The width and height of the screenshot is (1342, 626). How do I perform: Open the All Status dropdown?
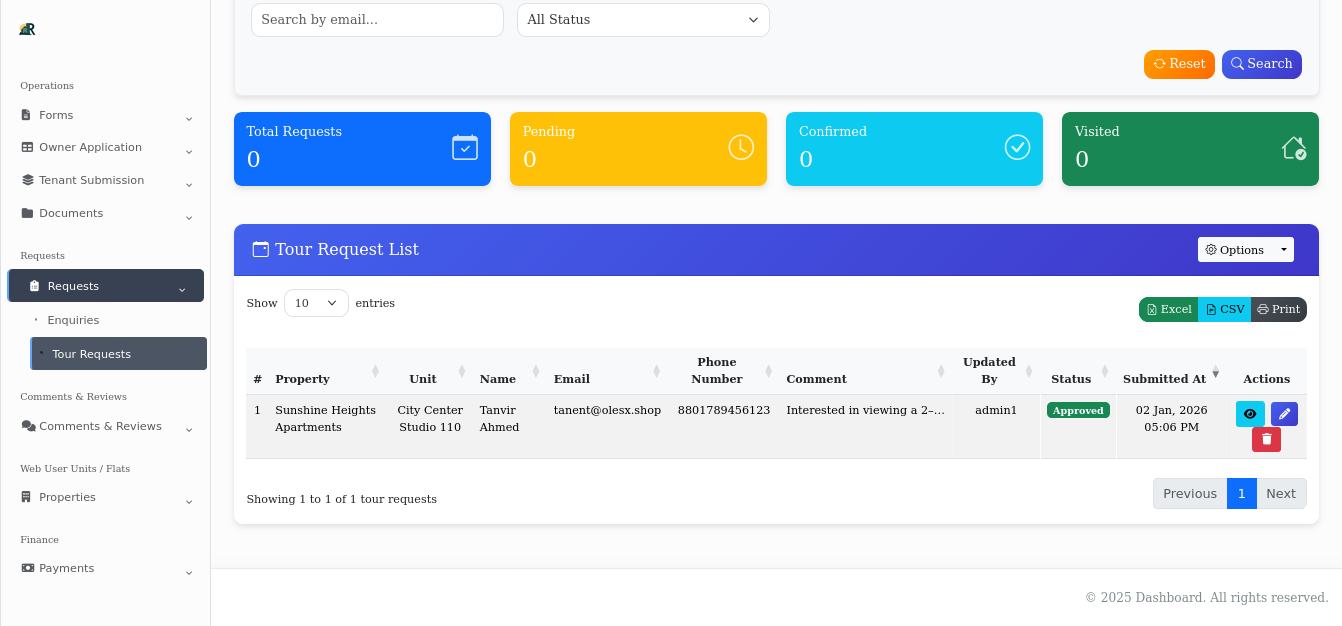(643, 19)
